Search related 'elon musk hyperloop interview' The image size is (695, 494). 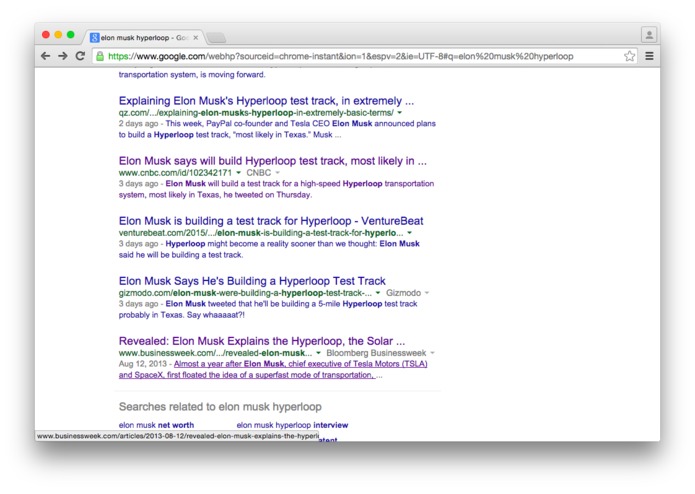(292, 425)
